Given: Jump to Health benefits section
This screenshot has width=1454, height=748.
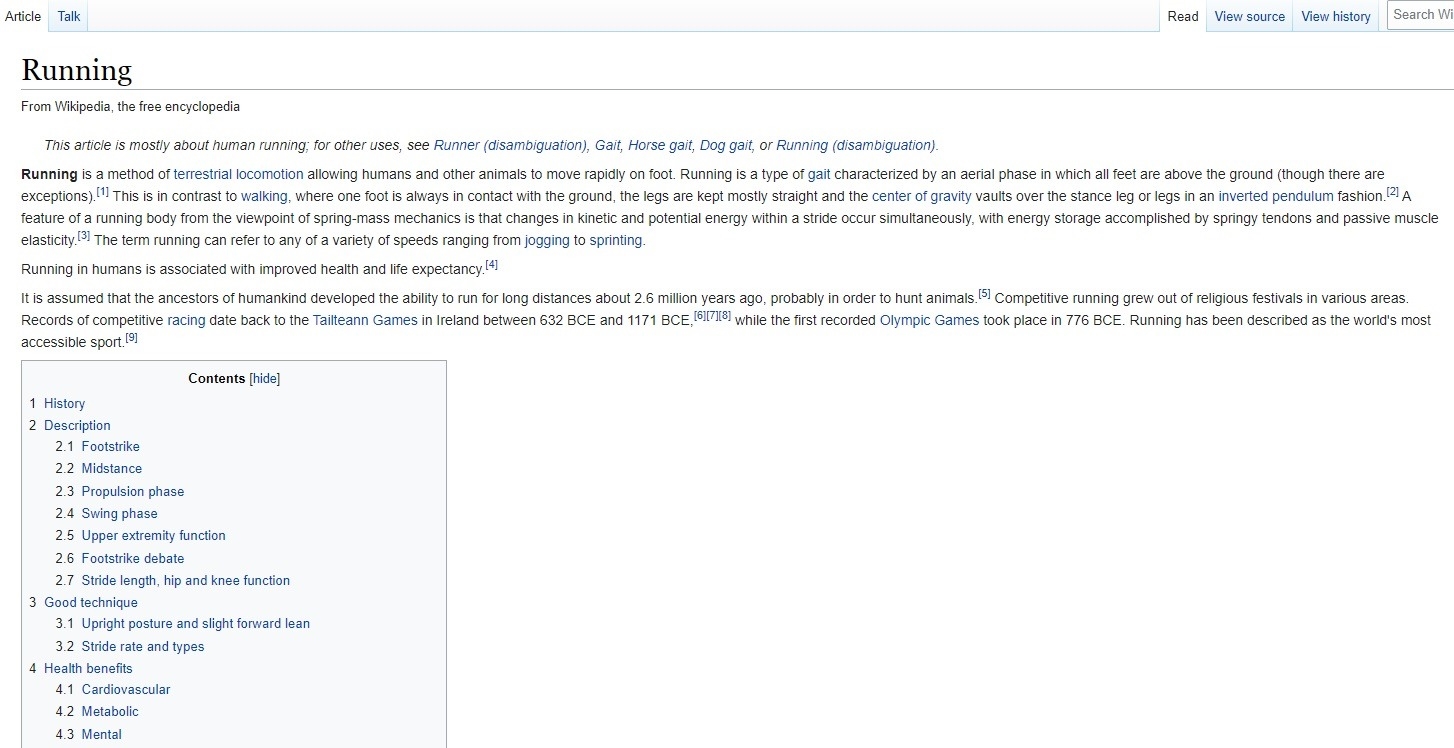Looking at the screenshot, I should pyautogui.click(x=88, y=668).
